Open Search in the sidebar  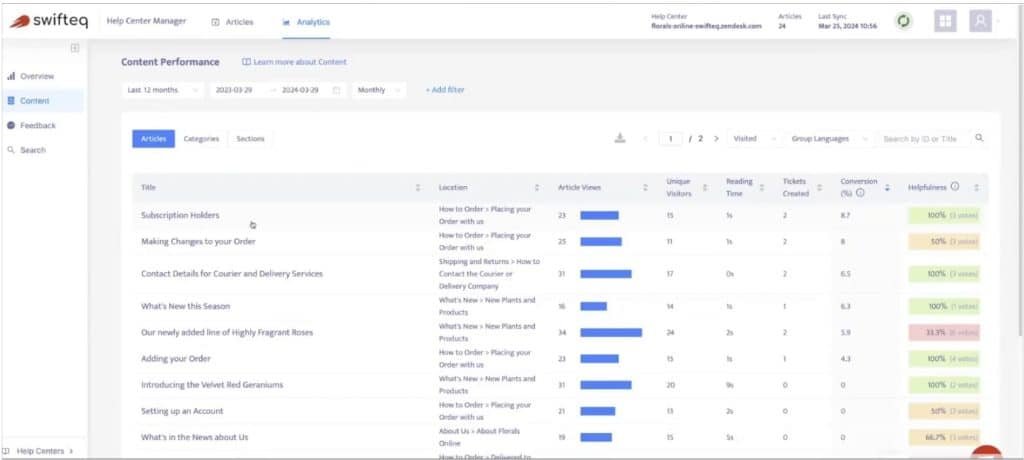43,150
